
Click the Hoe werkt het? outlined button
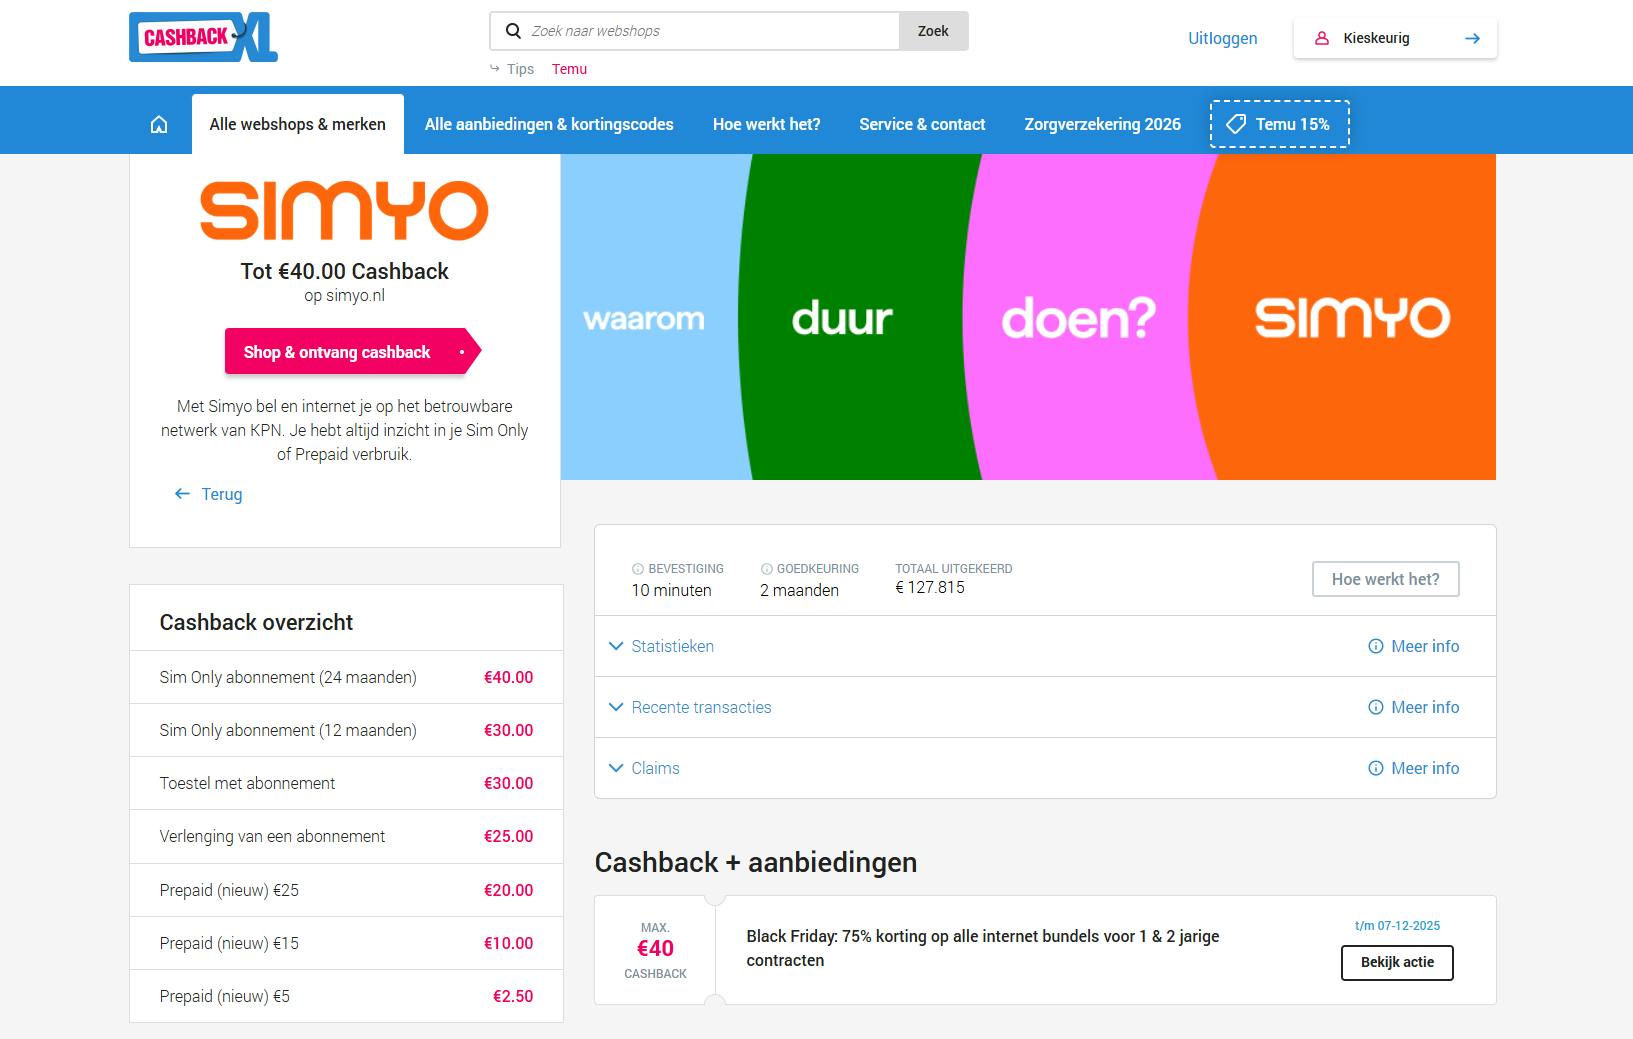click(x=1386, y=579)
